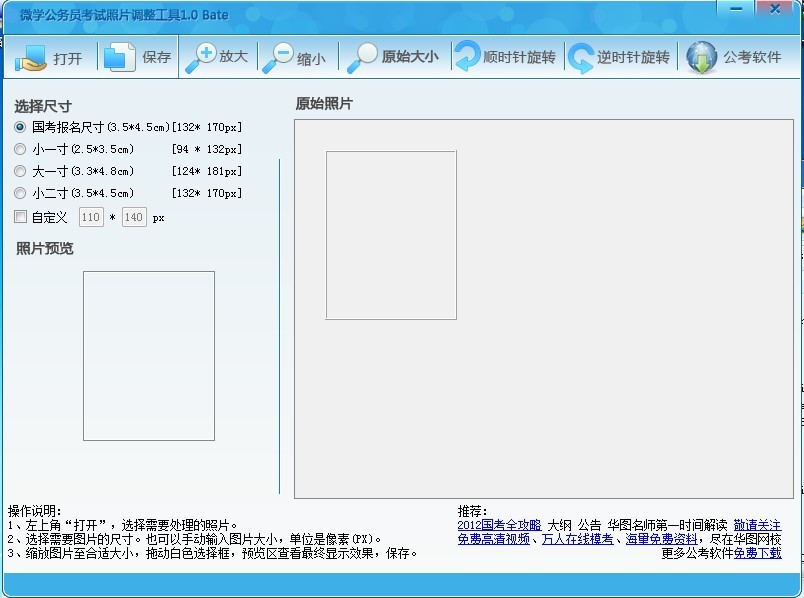Select 小二寸 (3.5*4.5cm) radio option
Image resolution: width=804 pixels, height=598 pixels.
[x=20, y=193]
